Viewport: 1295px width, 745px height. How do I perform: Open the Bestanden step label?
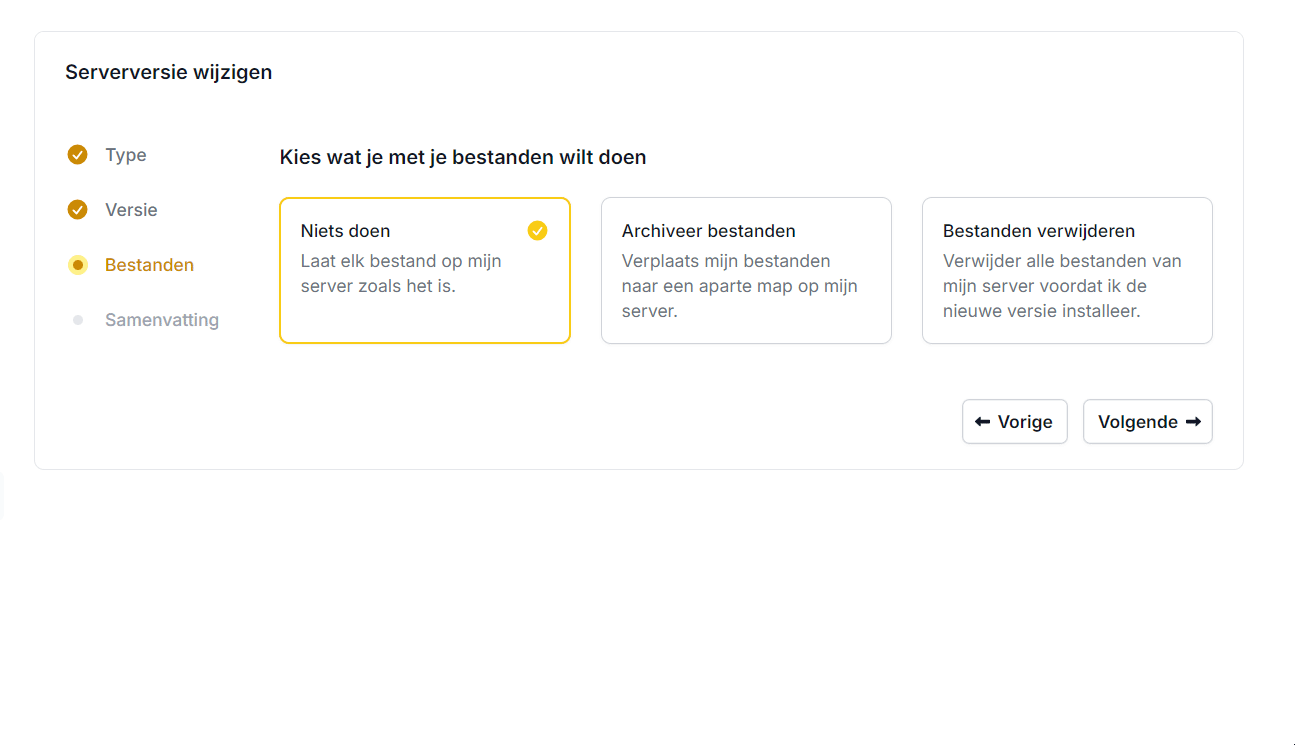click(x=149, y=265)
